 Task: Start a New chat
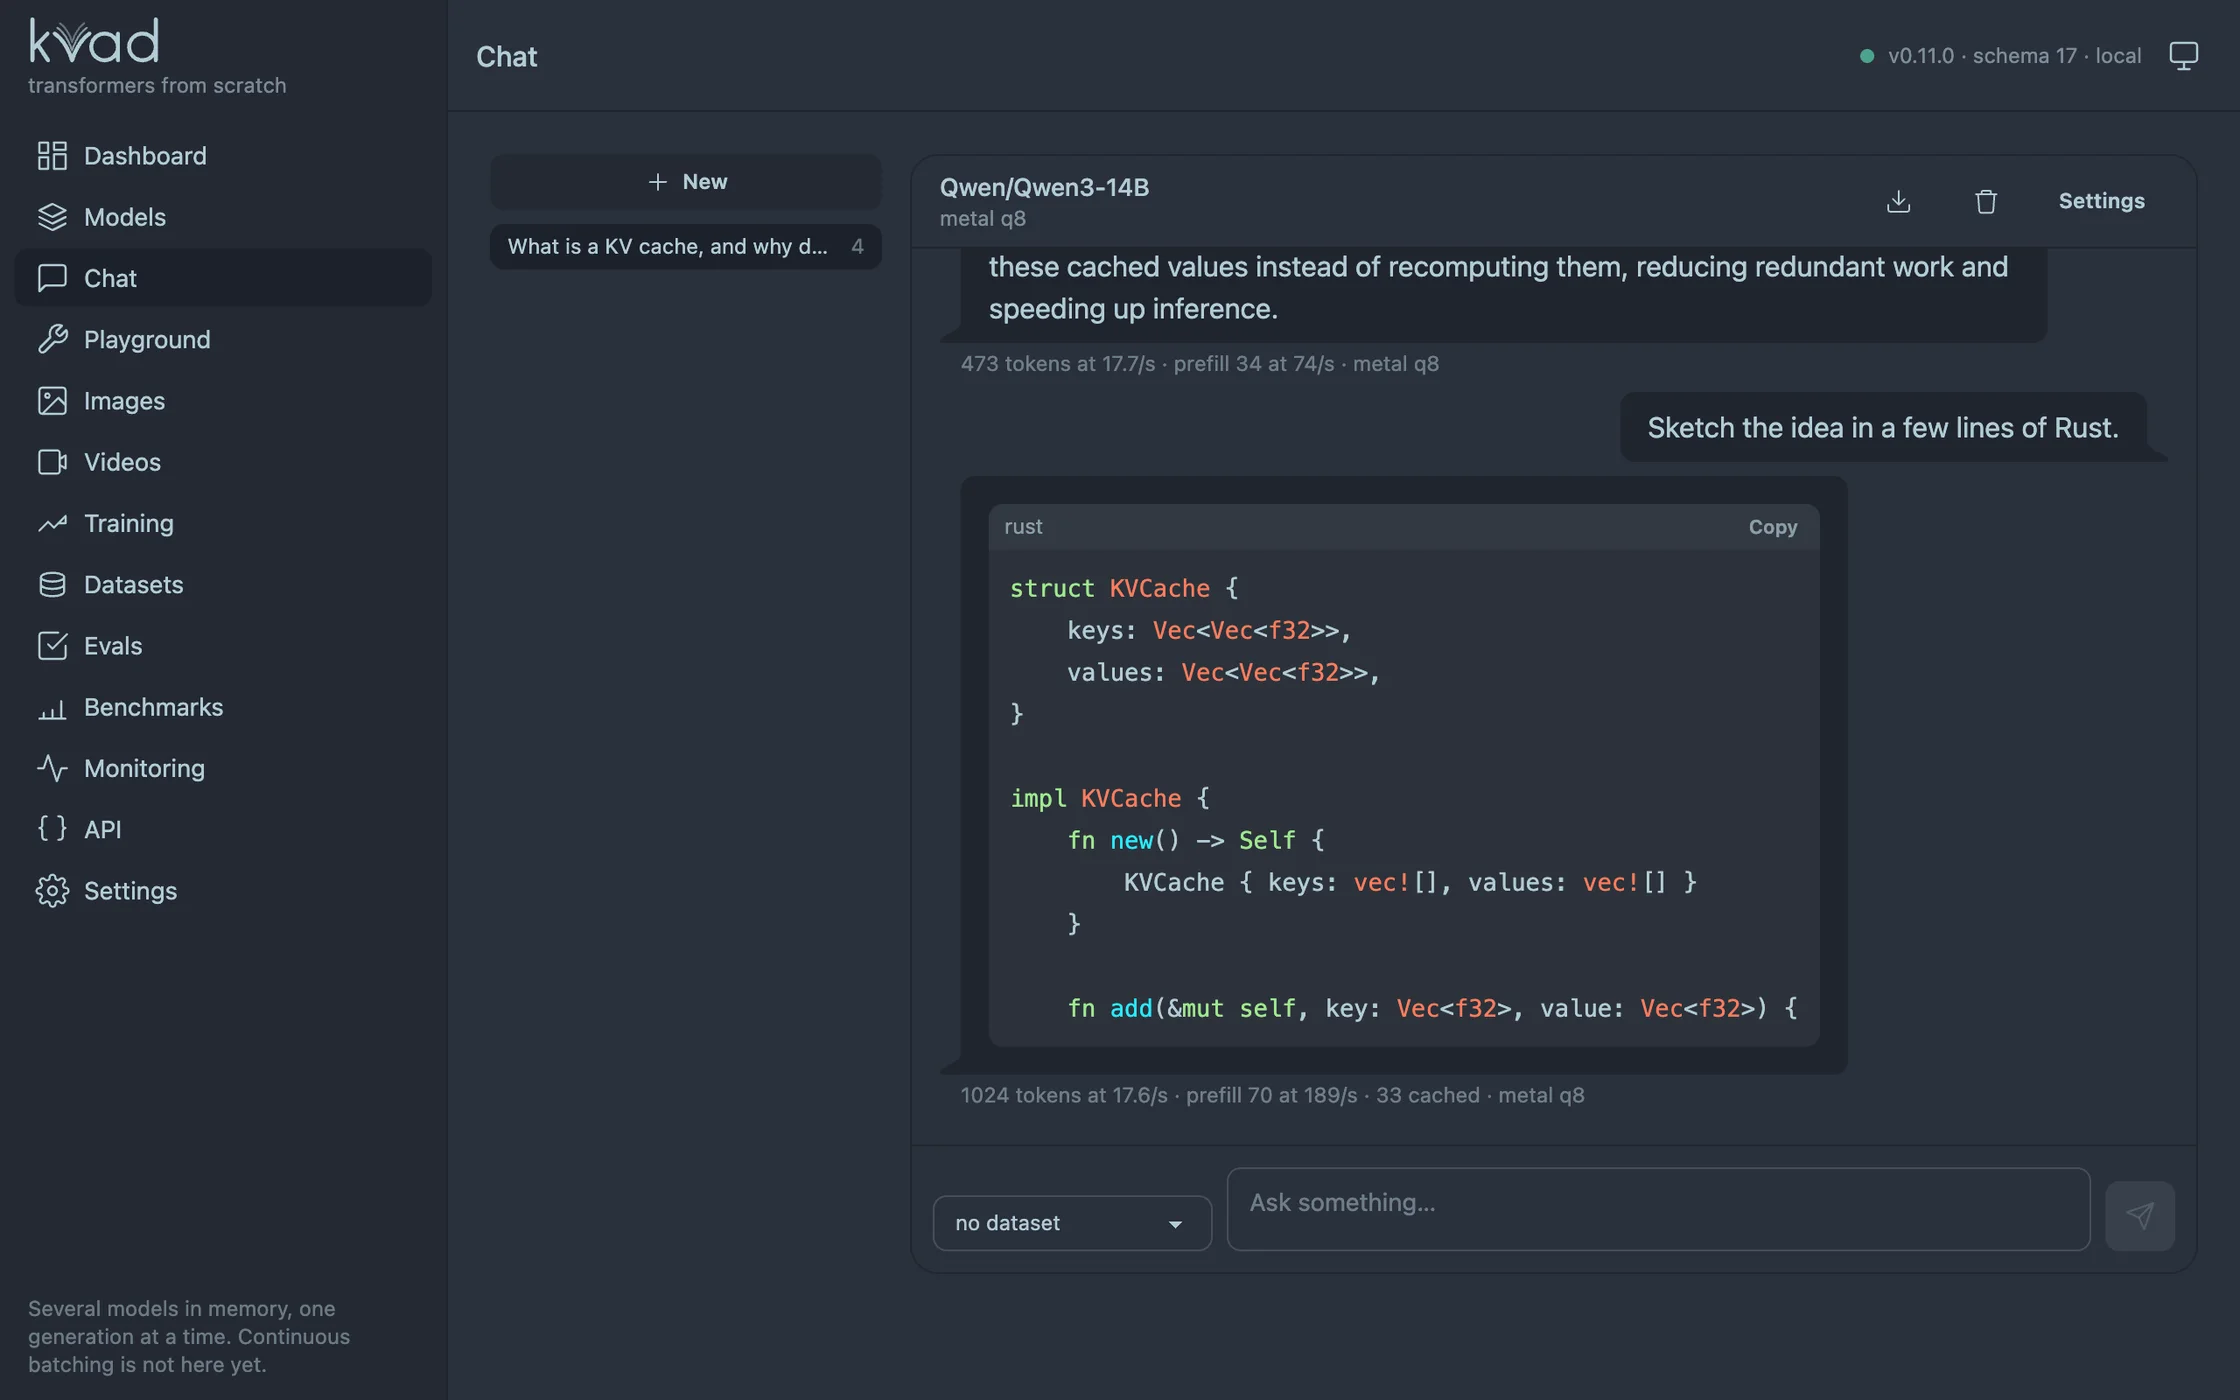pos(686,182)
